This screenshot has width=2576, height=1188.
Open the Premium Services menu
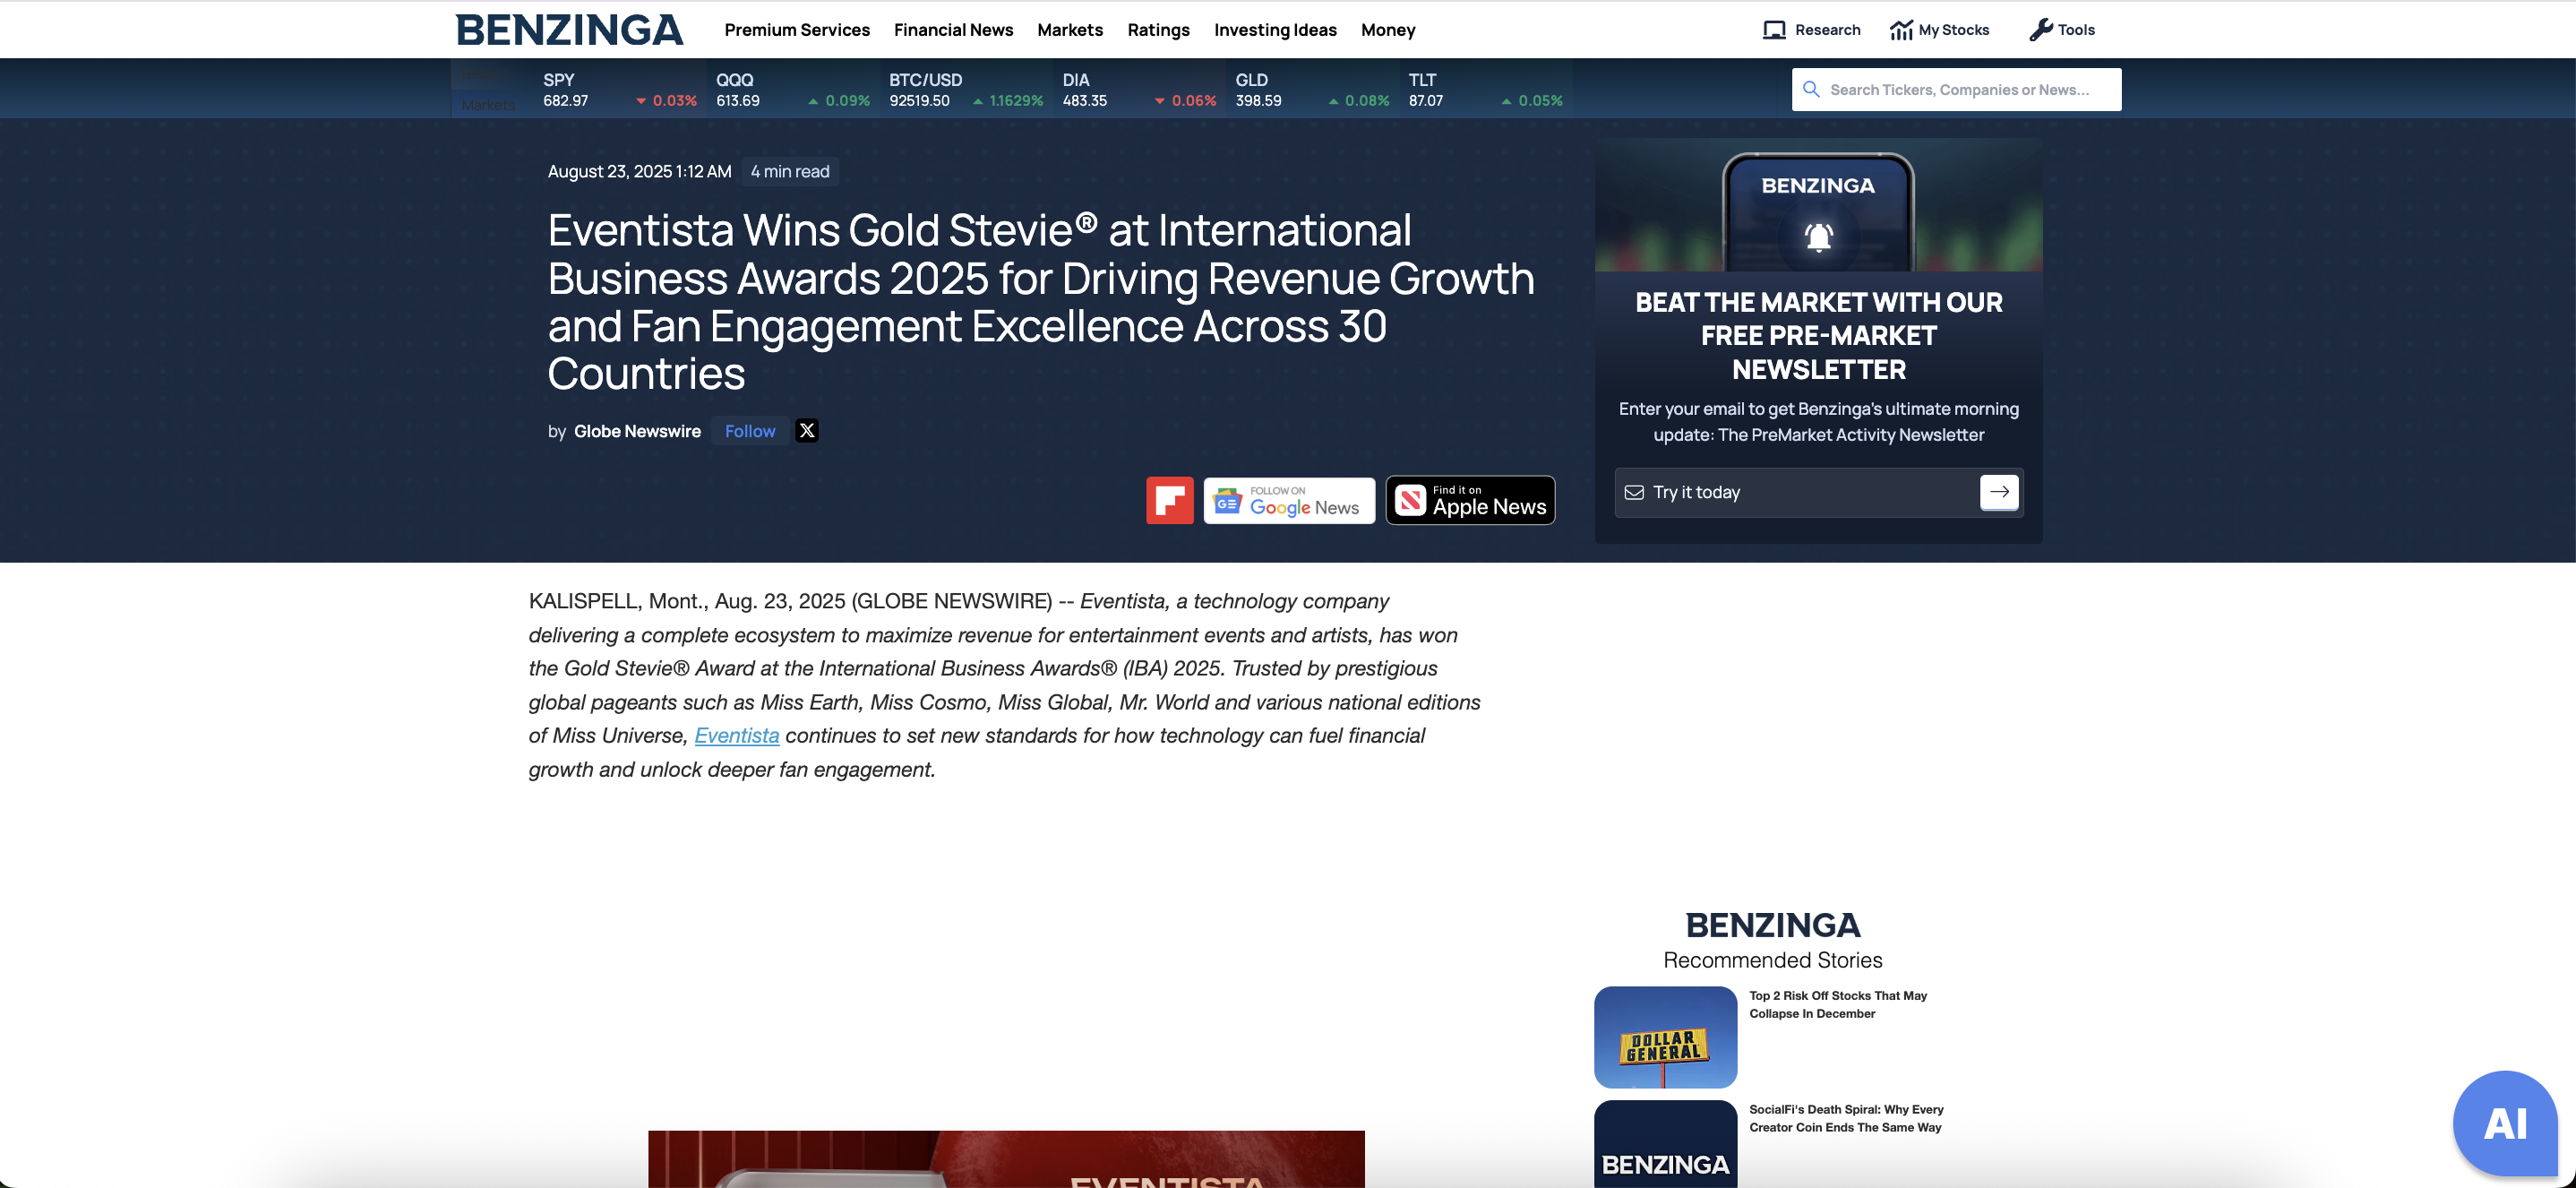pyautogui.click(x=797, y=30)
